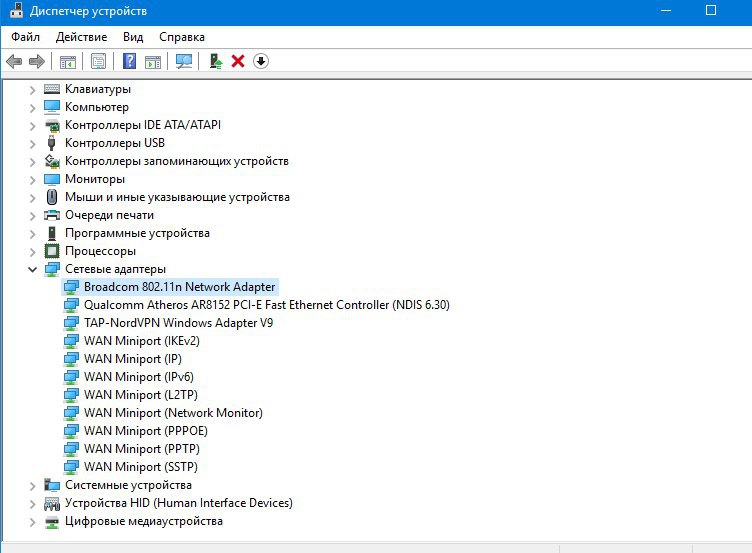Scan for hardware changes monitor icon
Screen dimensions: 752x553
click(x=184, y=61)
